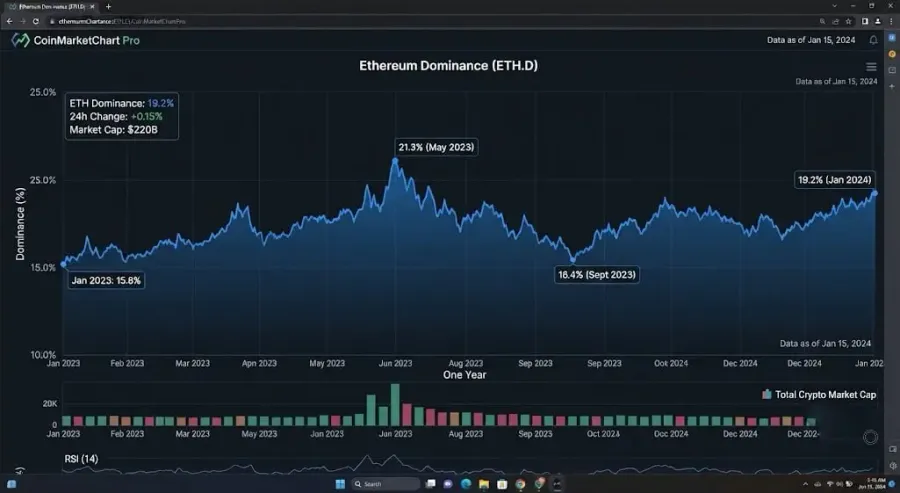
Task: Open the browser profile icon
Action: [x=878, y=21]
